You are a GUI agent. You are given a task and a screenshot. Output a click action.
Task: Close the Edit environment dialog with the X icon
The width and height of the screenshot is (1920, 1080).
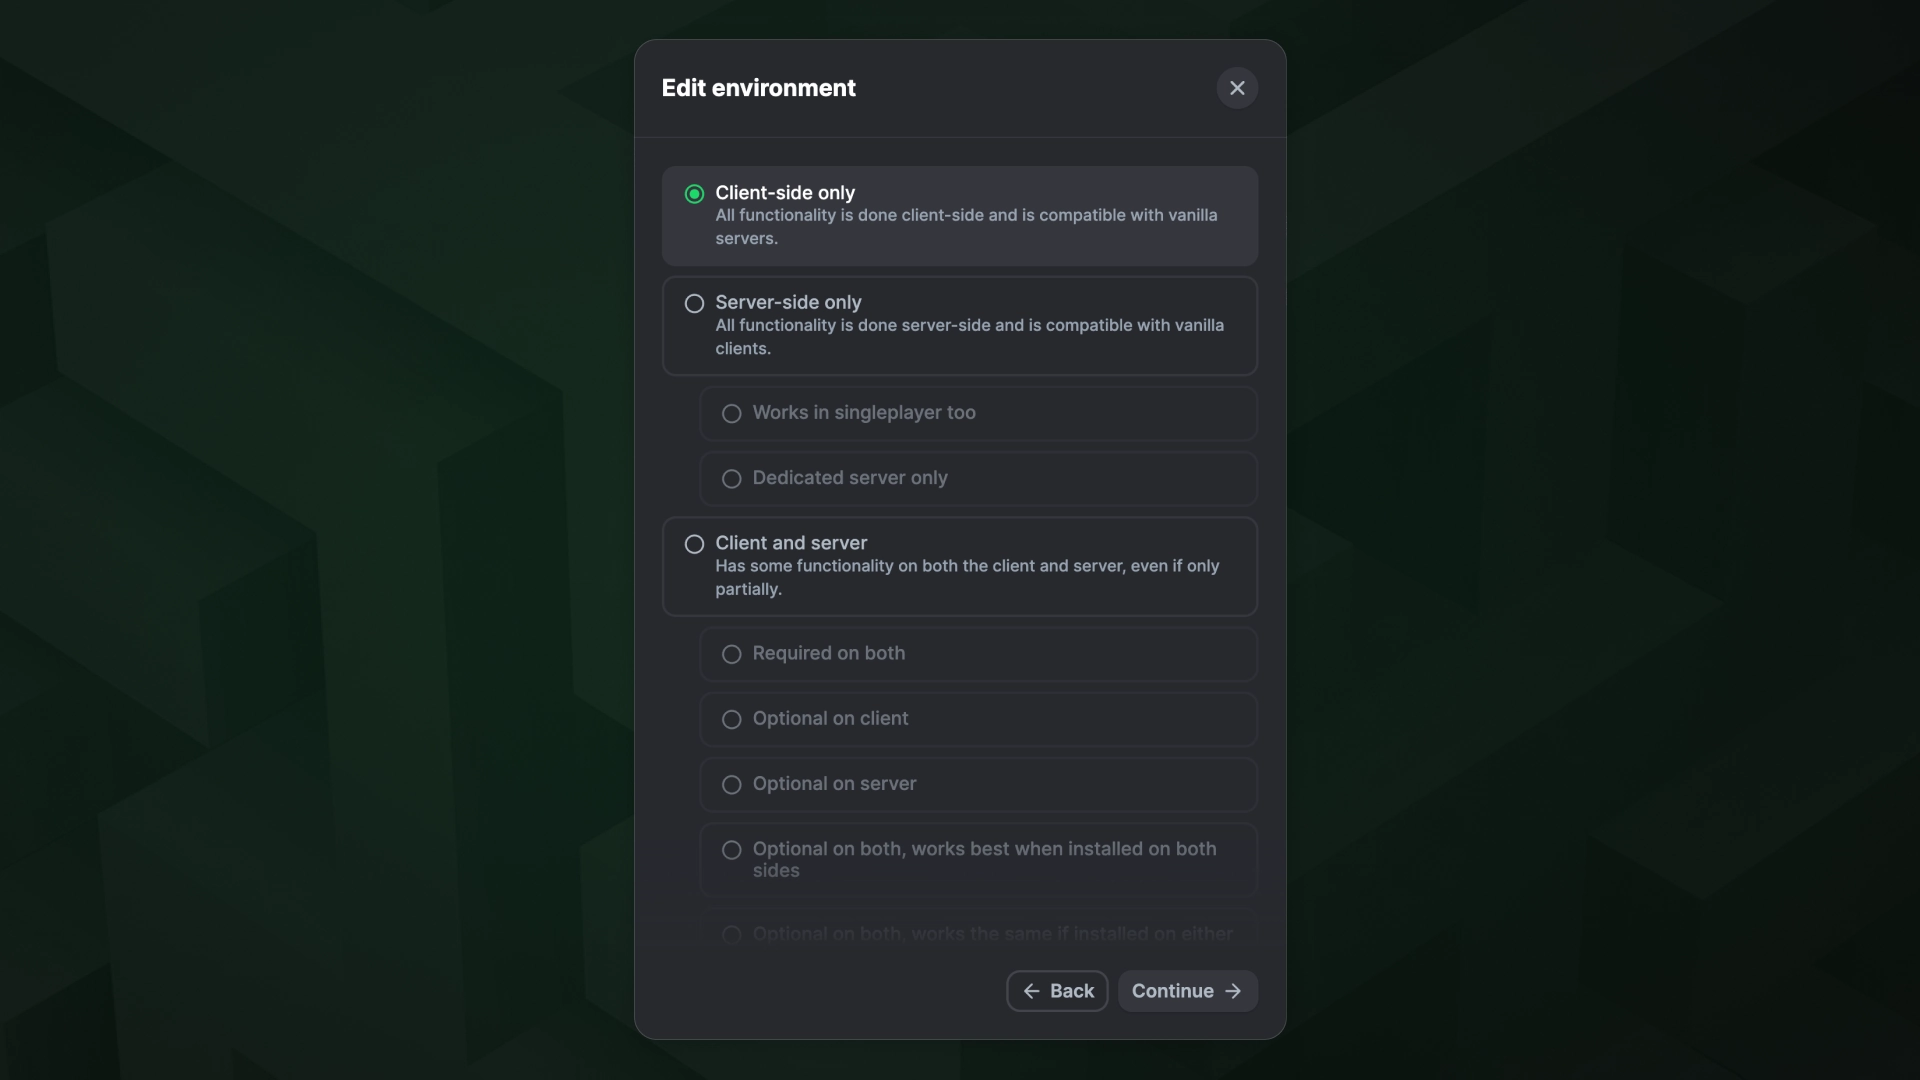tap(1237, 87)
